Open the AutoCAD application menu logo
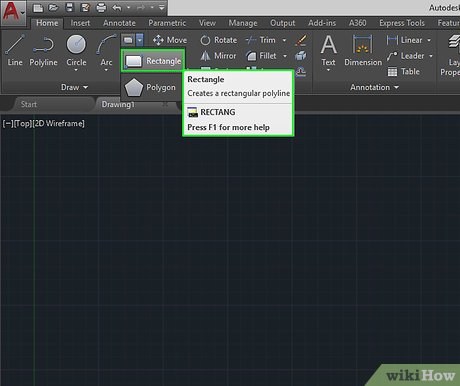 [x=13, y=12]
